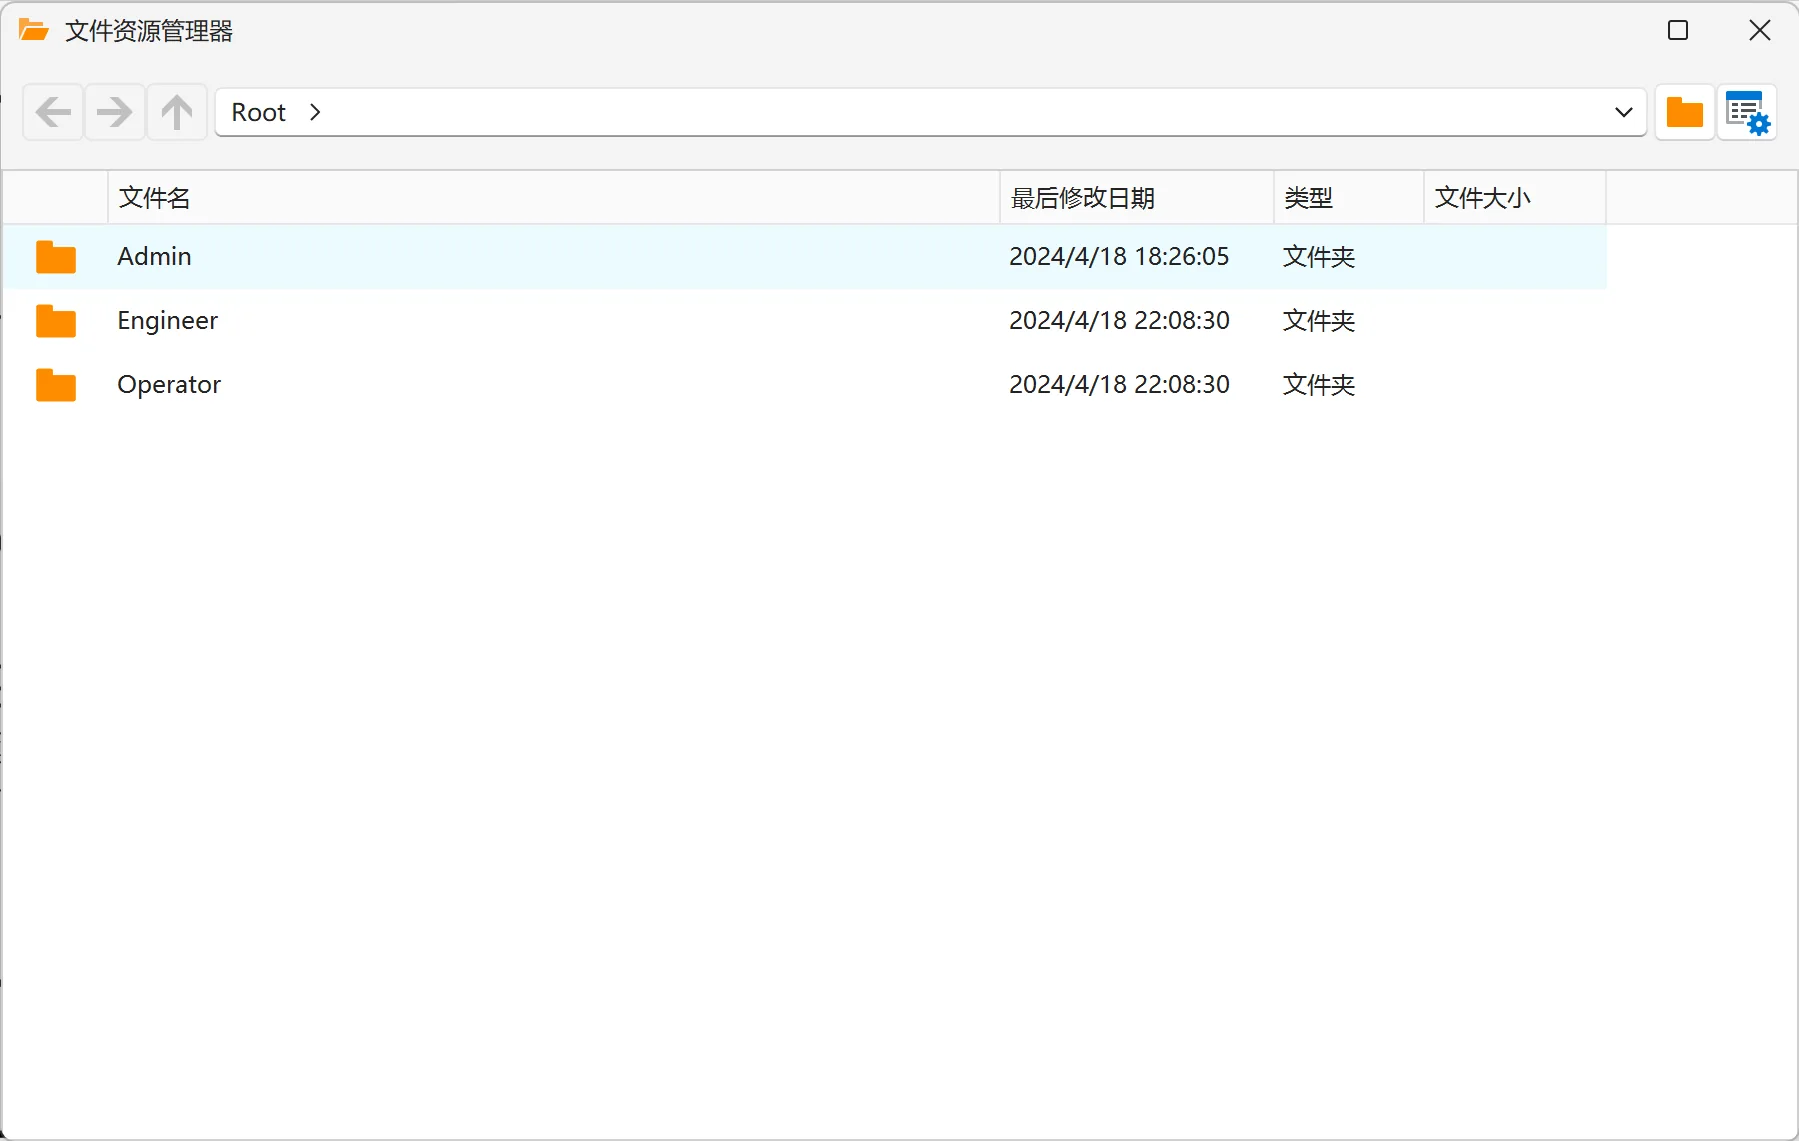Screen dimensions: 1799x1141
Task: Expand the address bar path dropdown
Action: coord(1624,112)
